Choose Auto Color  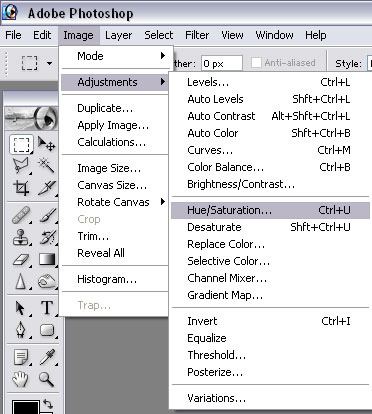coord(270,133)
